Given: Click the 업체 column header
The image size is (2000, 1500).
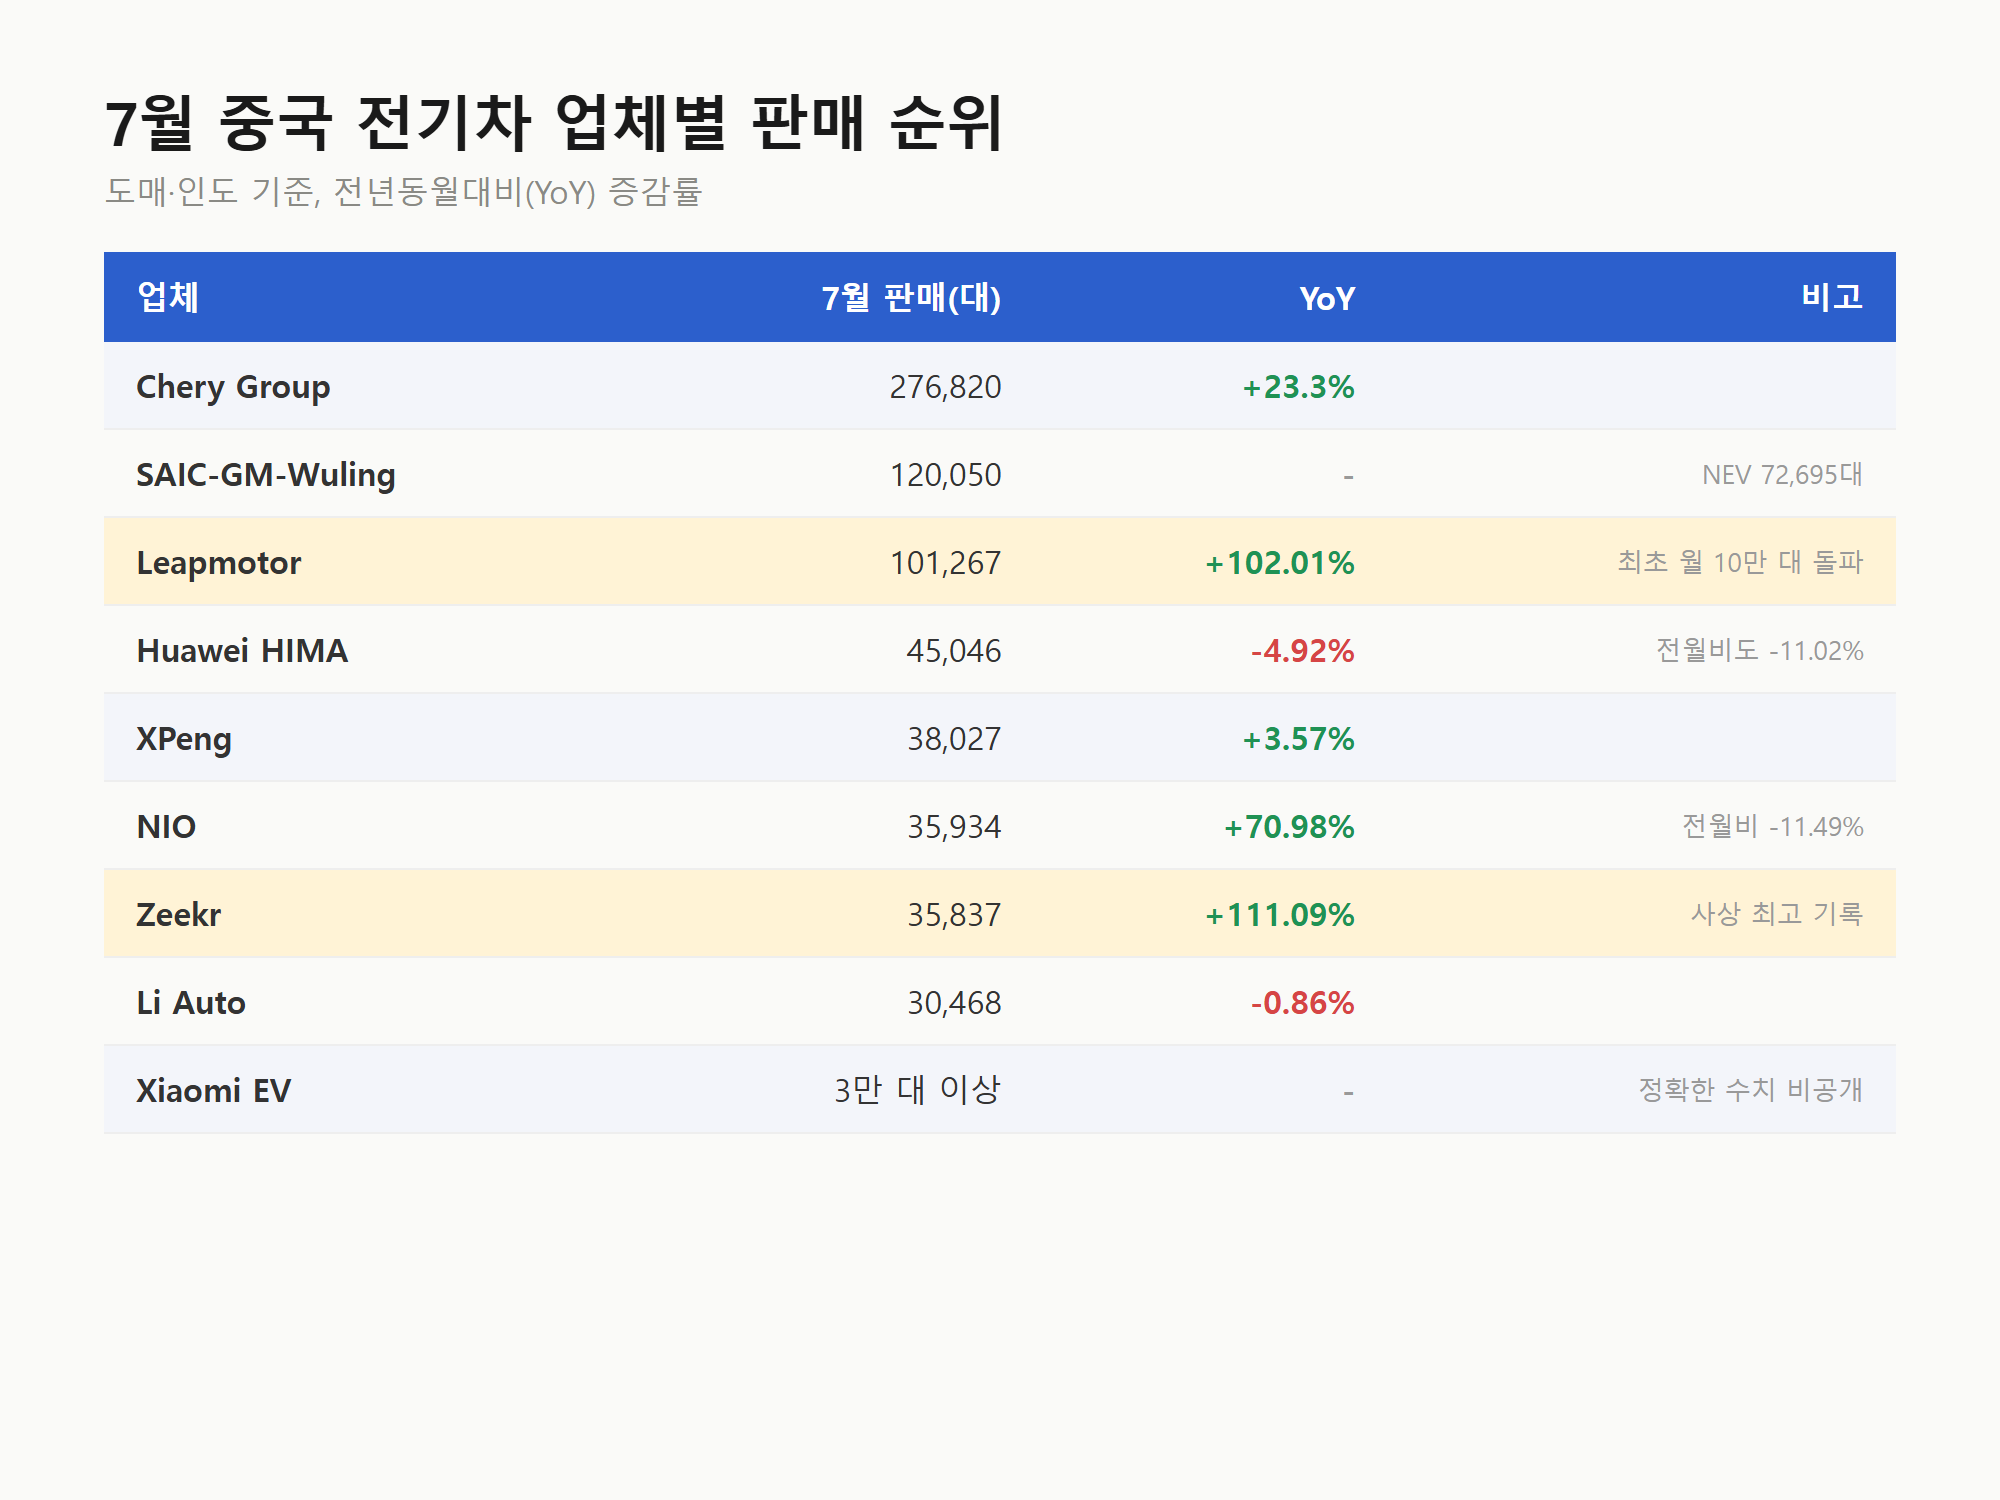Looking at the screenshot, I should click(x=168, y=297).
